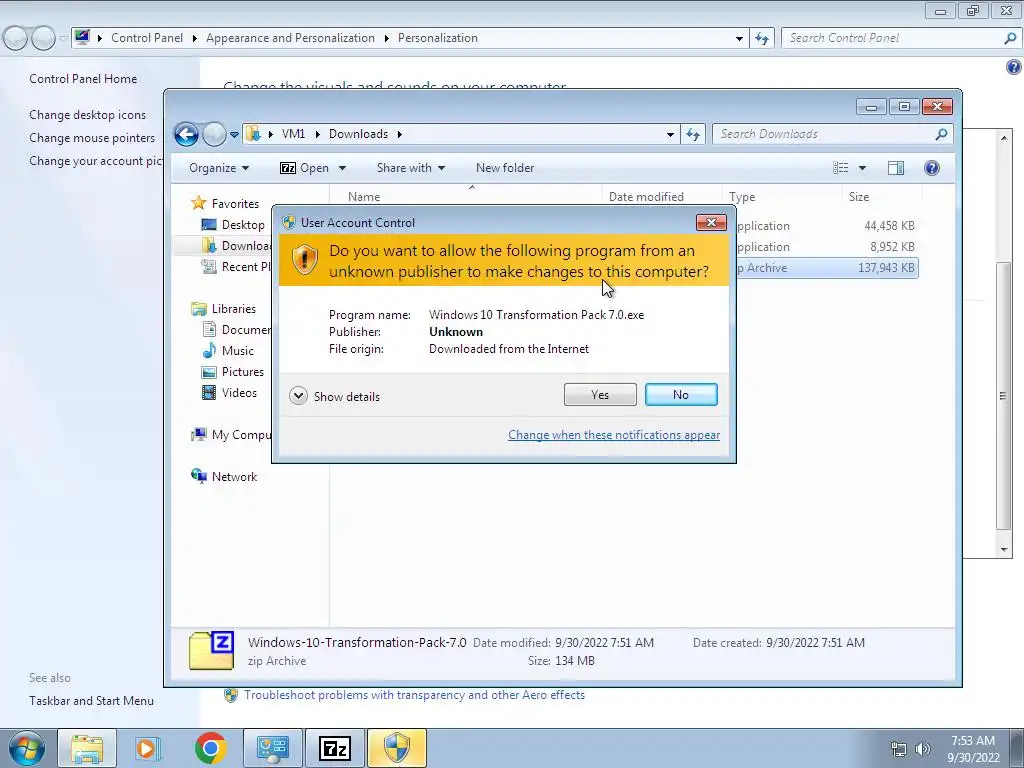The height and width of the screenshot is (768, 1024).
Task: Click Control Panel Home link
Action: [83, 79]
